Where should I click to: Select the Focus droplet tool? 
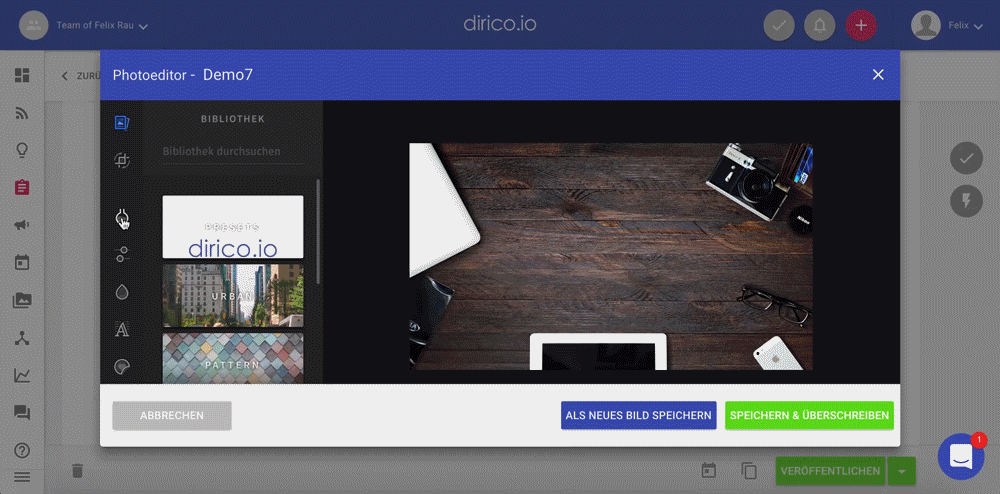coord(122,292)
